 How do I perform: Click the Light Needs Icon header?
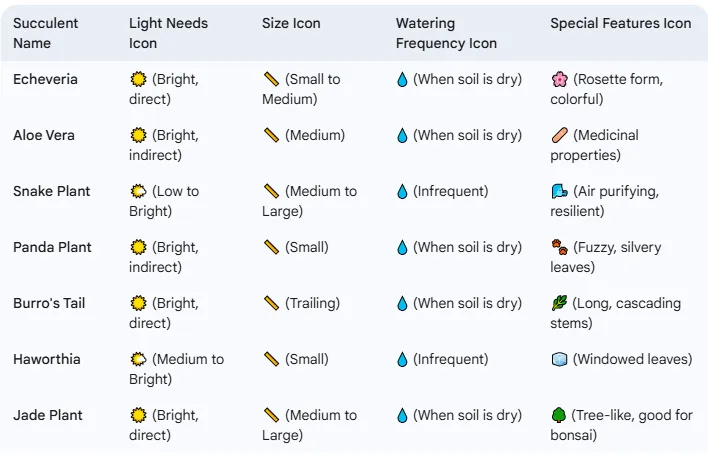point(168,33)
